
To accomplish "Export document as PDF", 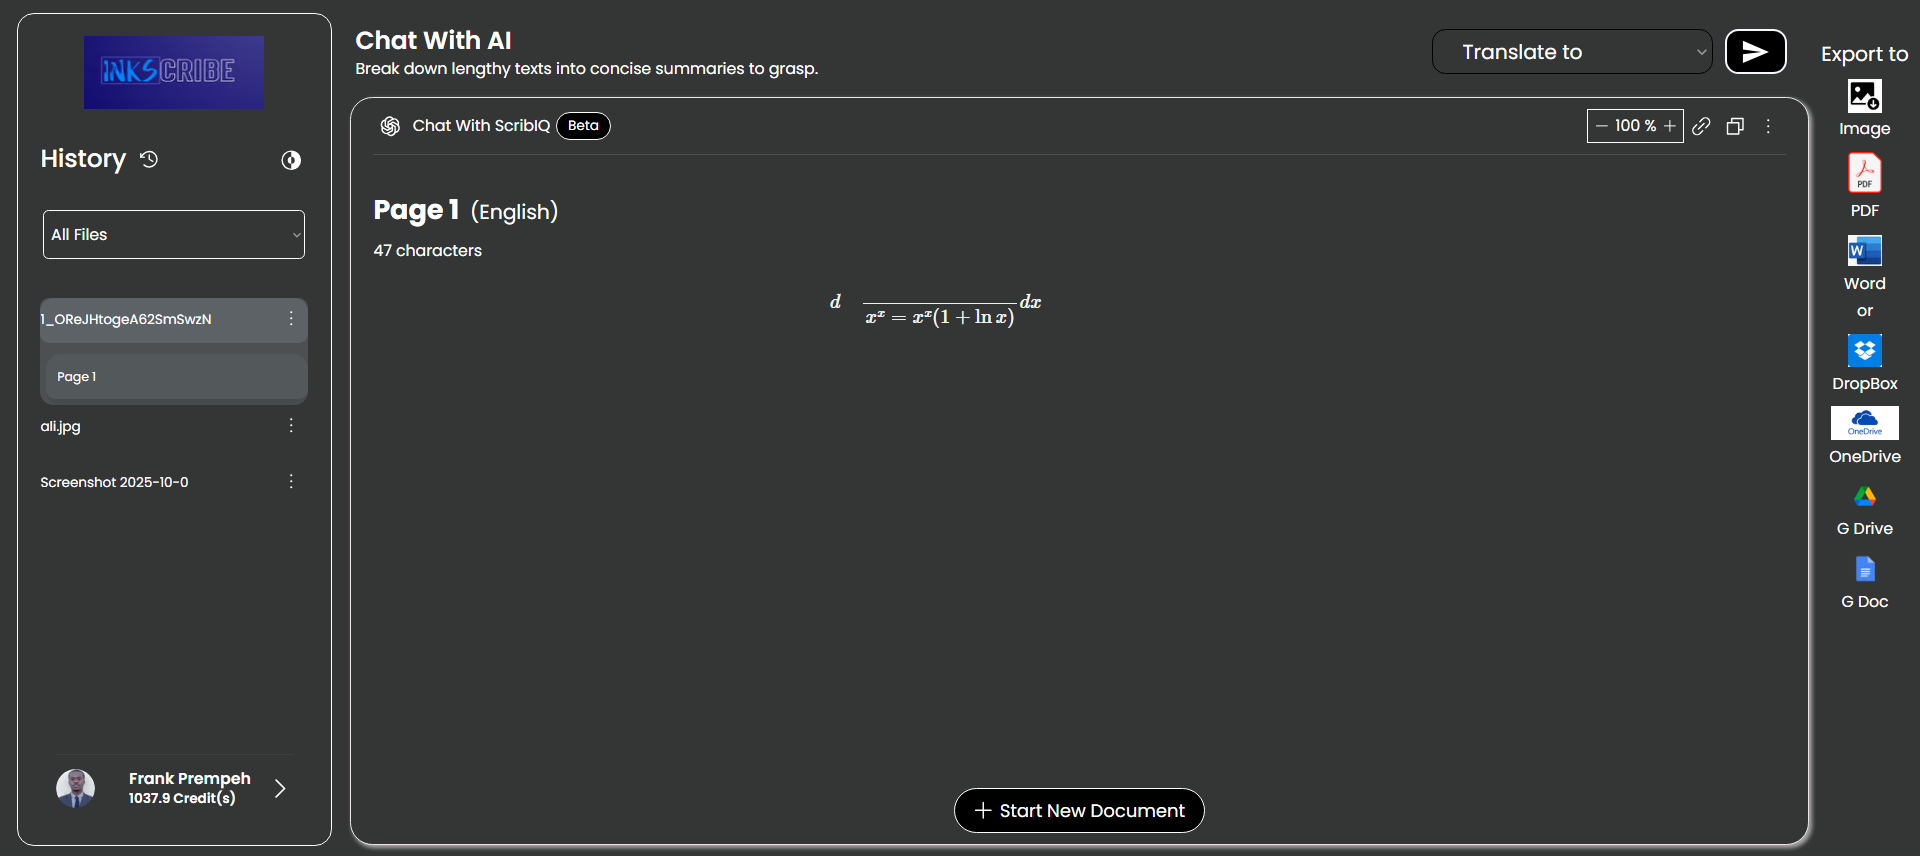I will (x=1864, y=174).
